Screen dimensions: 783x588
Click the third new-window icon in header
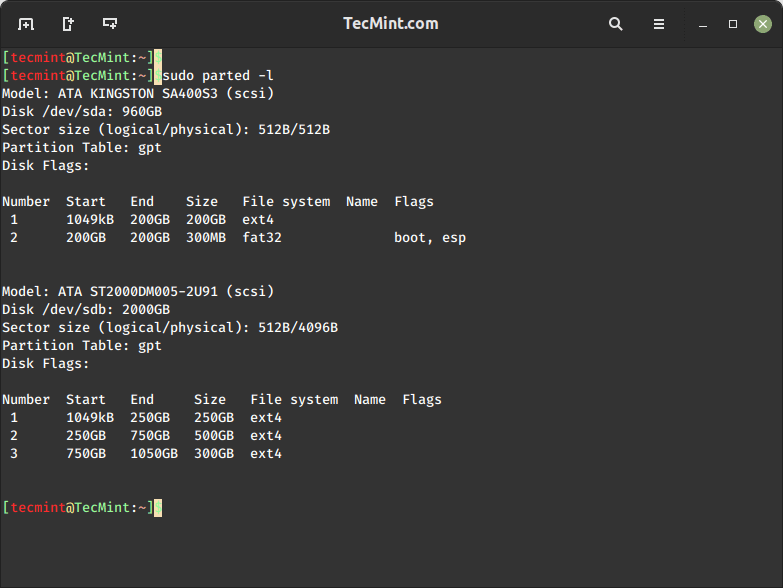(110, 24)
